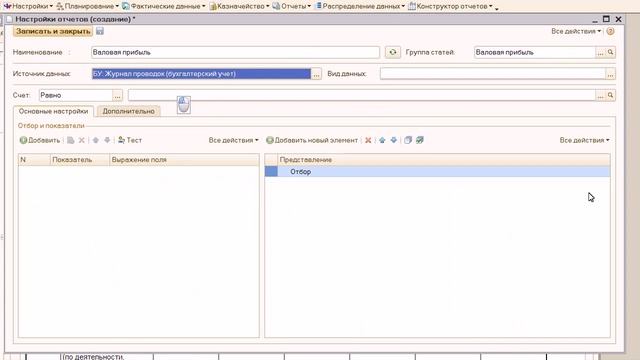Move the filter element down with the blue arrow
The width and height of the screenshot is (640, 360).
pos(393,140)
